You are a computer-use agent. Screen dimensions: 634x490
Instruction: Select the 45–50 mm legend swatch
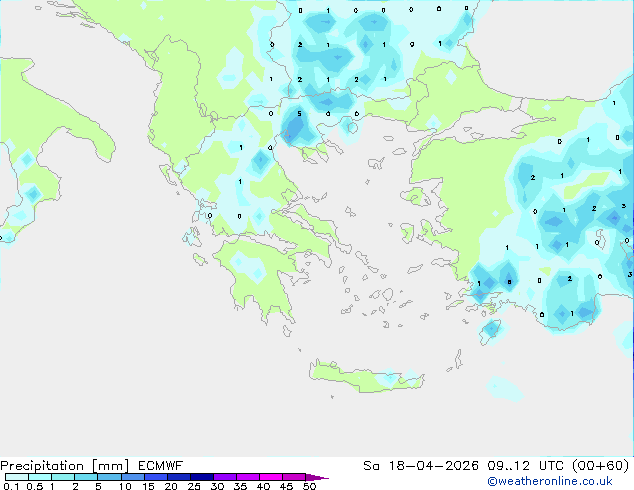[x=294, y=477]
